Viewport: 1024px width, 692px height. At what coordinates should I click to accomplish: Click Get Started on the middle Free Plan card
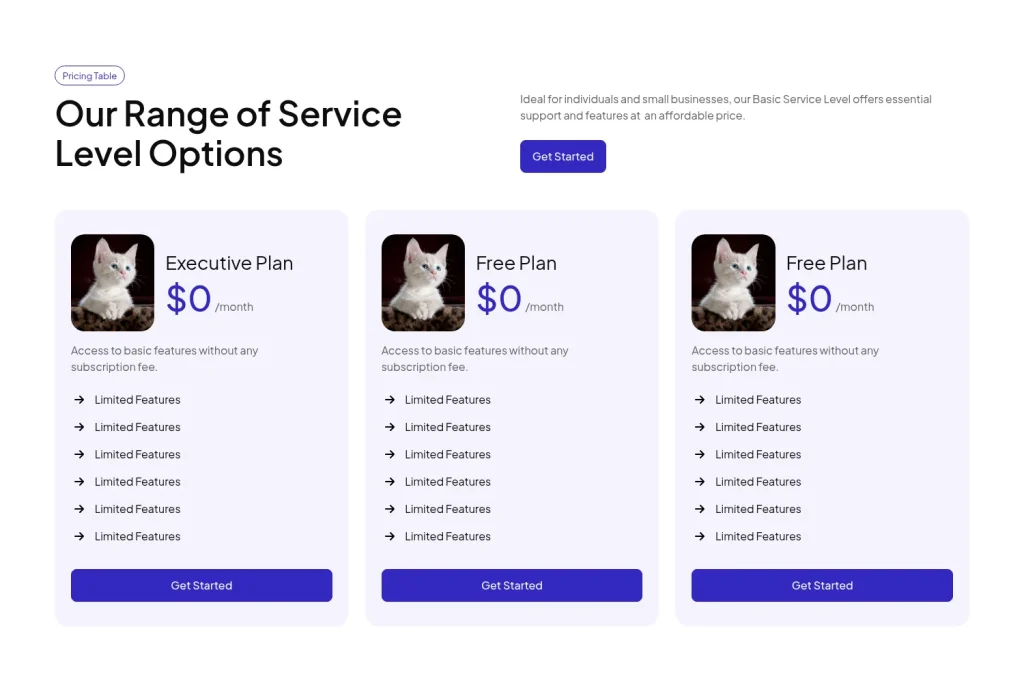pos(511,585)
